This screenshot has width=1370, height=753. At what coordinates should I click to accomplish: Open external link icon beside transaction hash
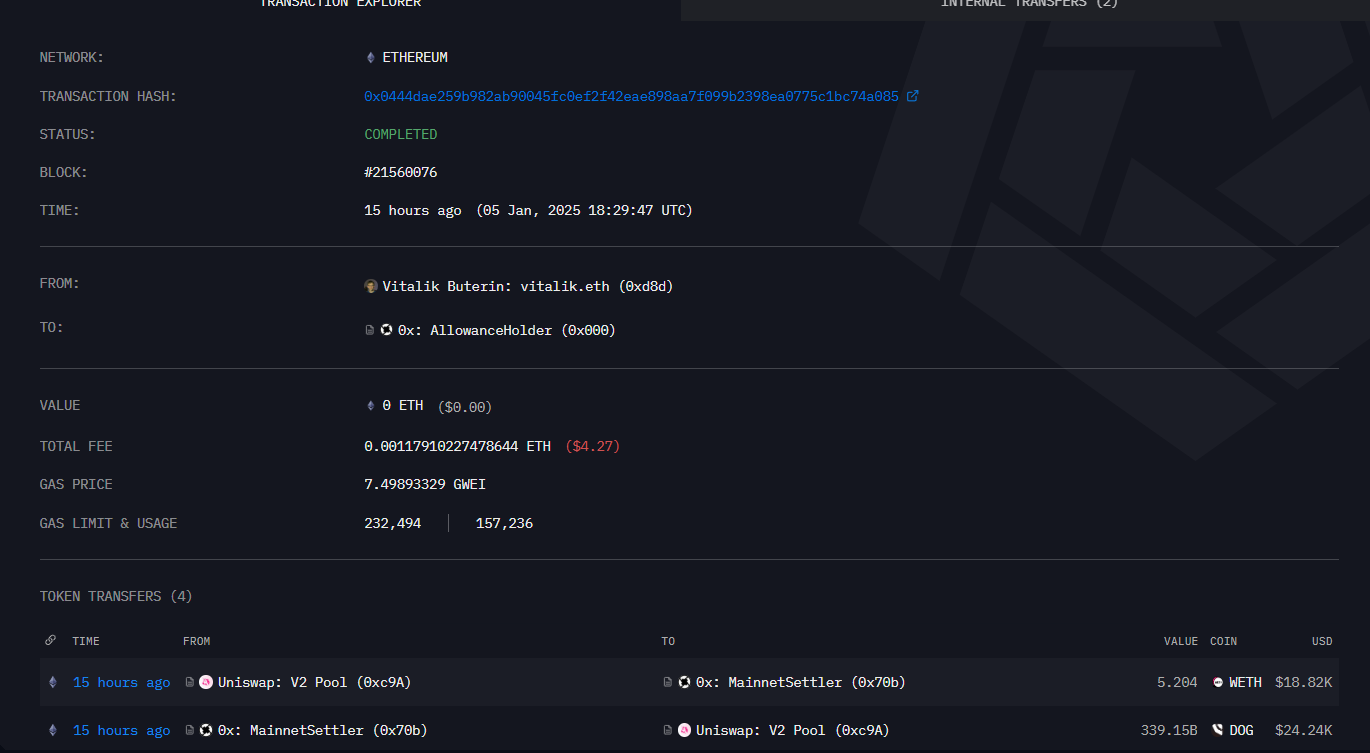click(x=912, y=97)
